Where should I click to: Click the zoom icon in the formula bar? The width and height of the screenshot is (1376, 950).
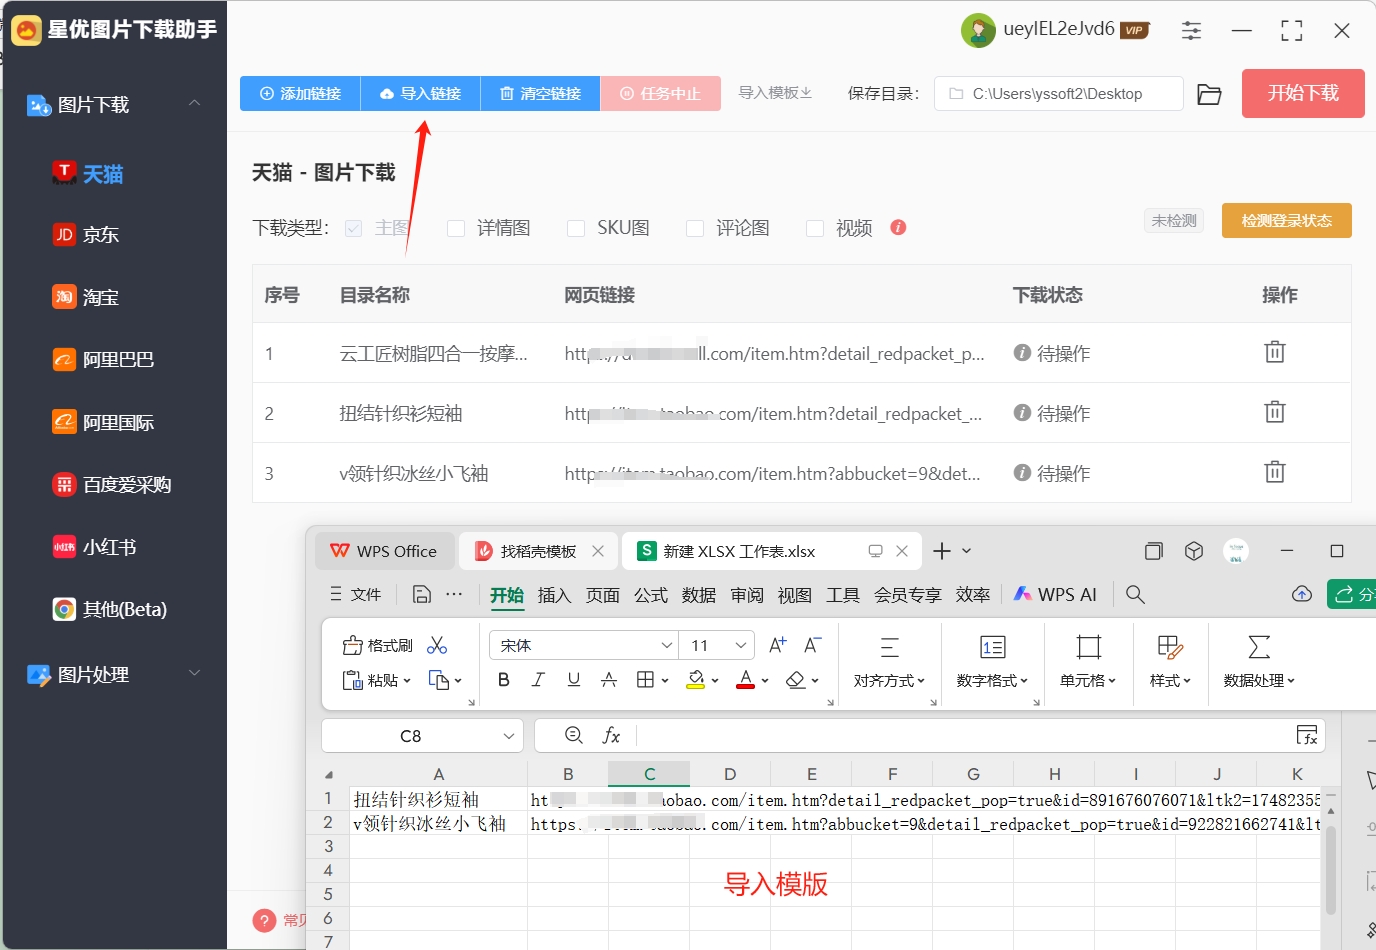[574, 735]
